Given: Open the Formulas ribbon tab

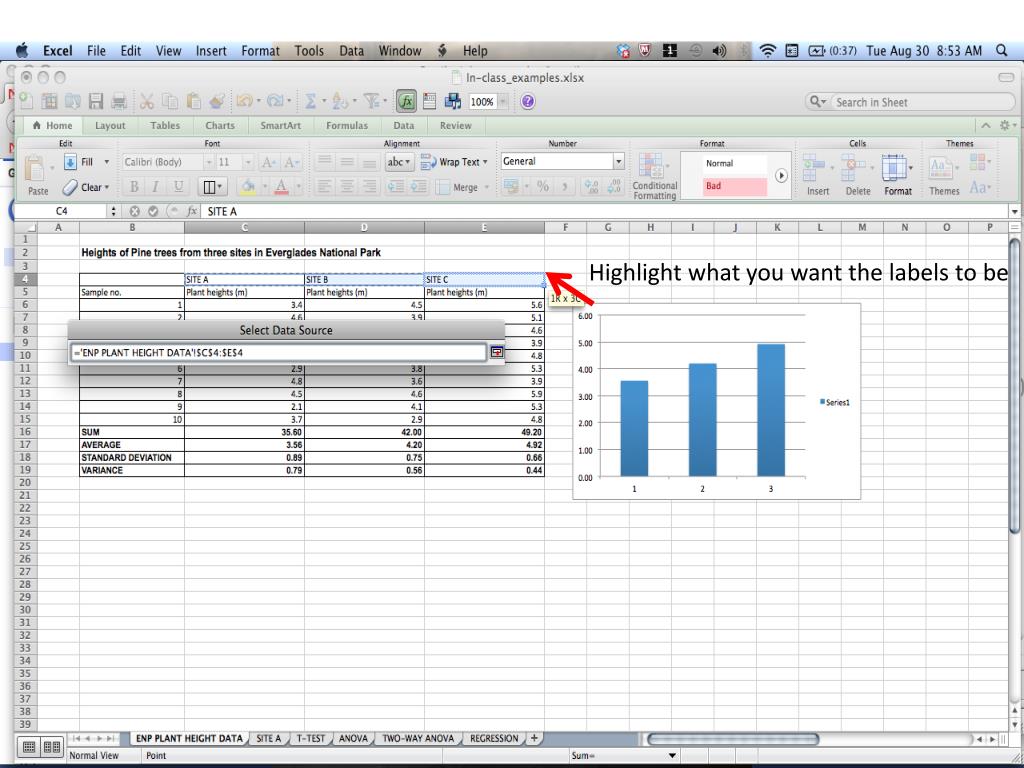Looking at the screenshot, I should (347, 125).
